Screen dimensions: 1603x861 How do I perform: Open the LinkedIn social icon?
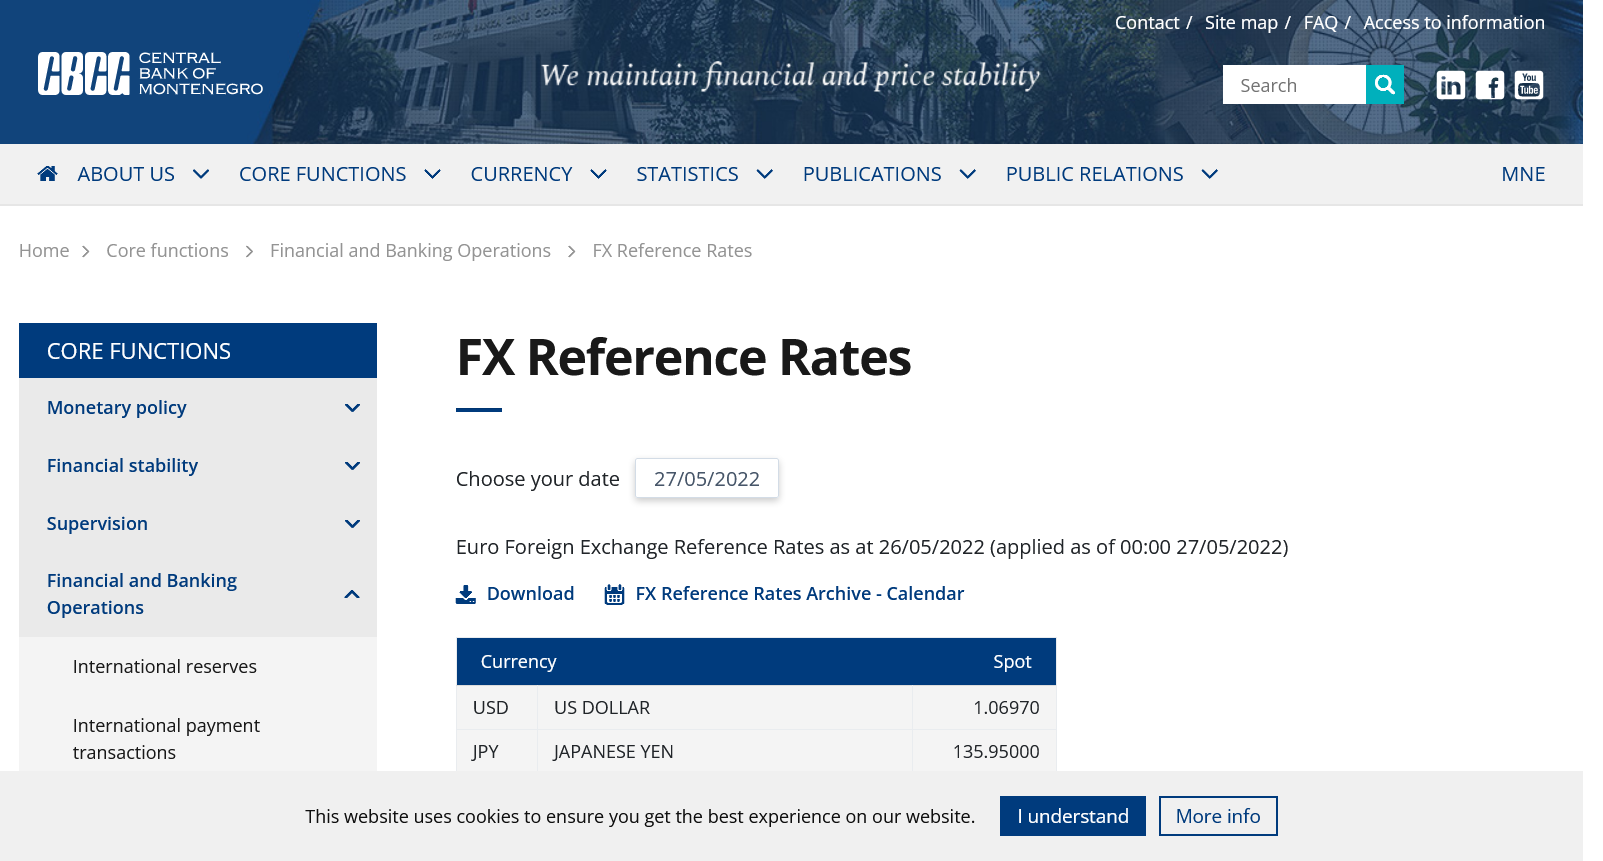point(1450,86)
